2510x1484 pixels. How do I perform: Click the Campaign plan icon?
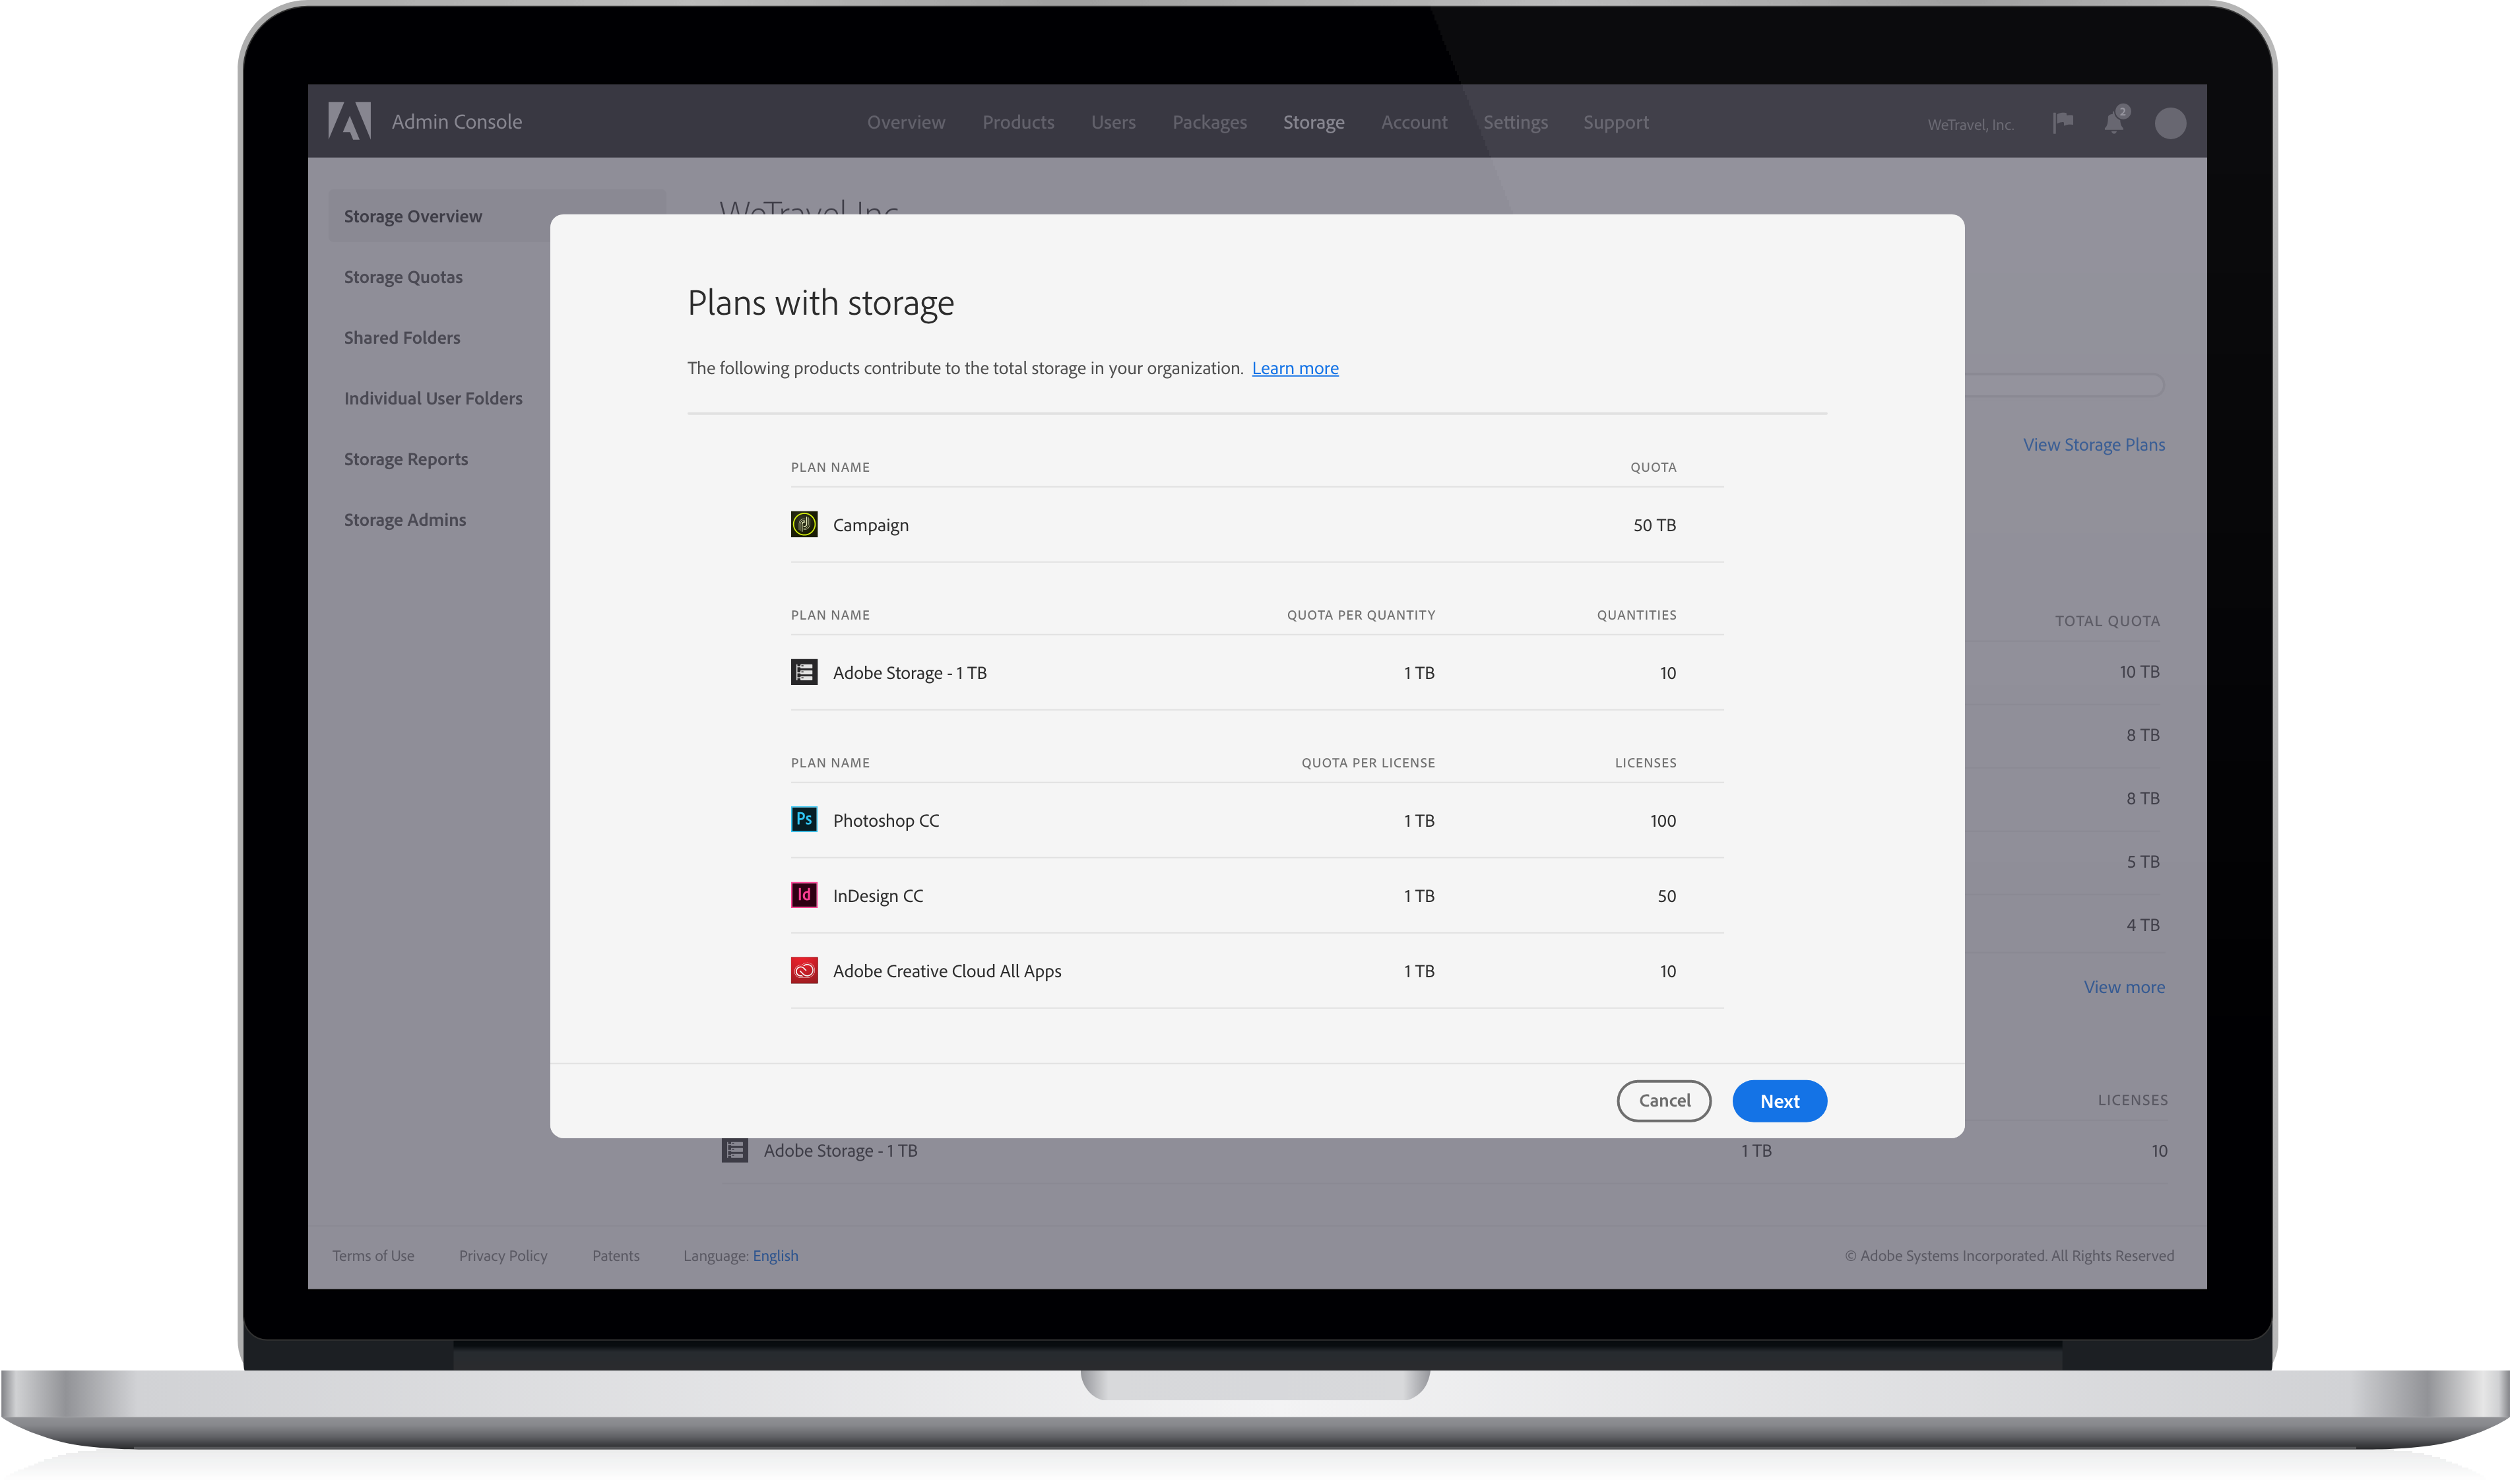point(804,524)
